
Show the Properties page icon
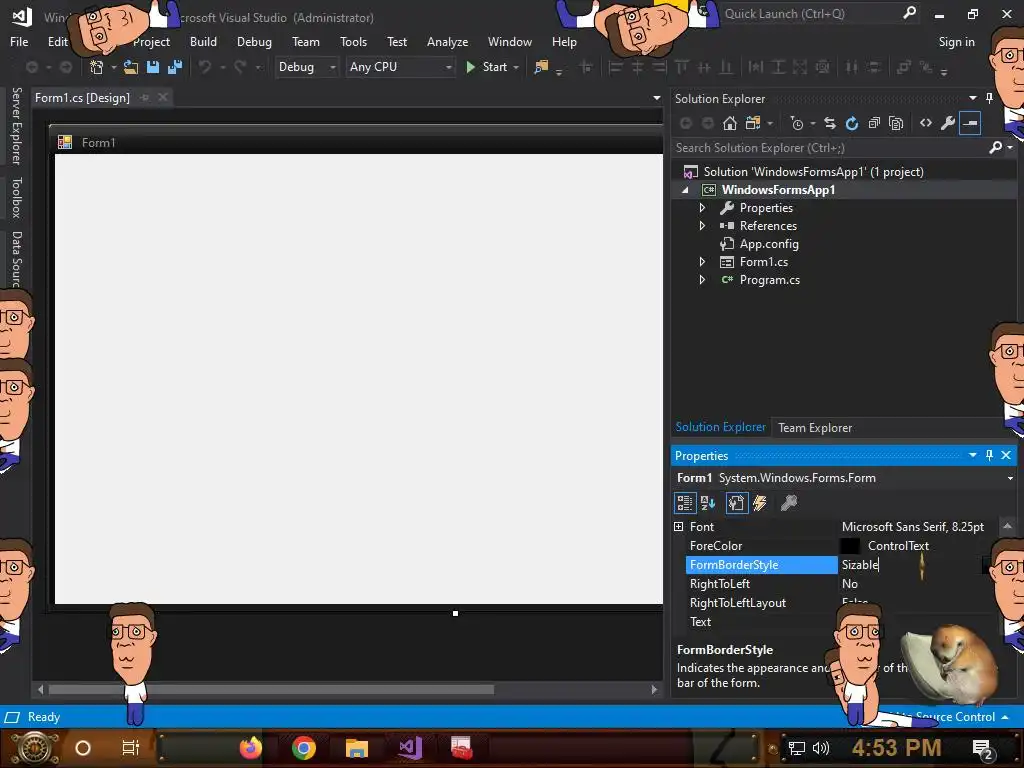[x=737, y=503]
